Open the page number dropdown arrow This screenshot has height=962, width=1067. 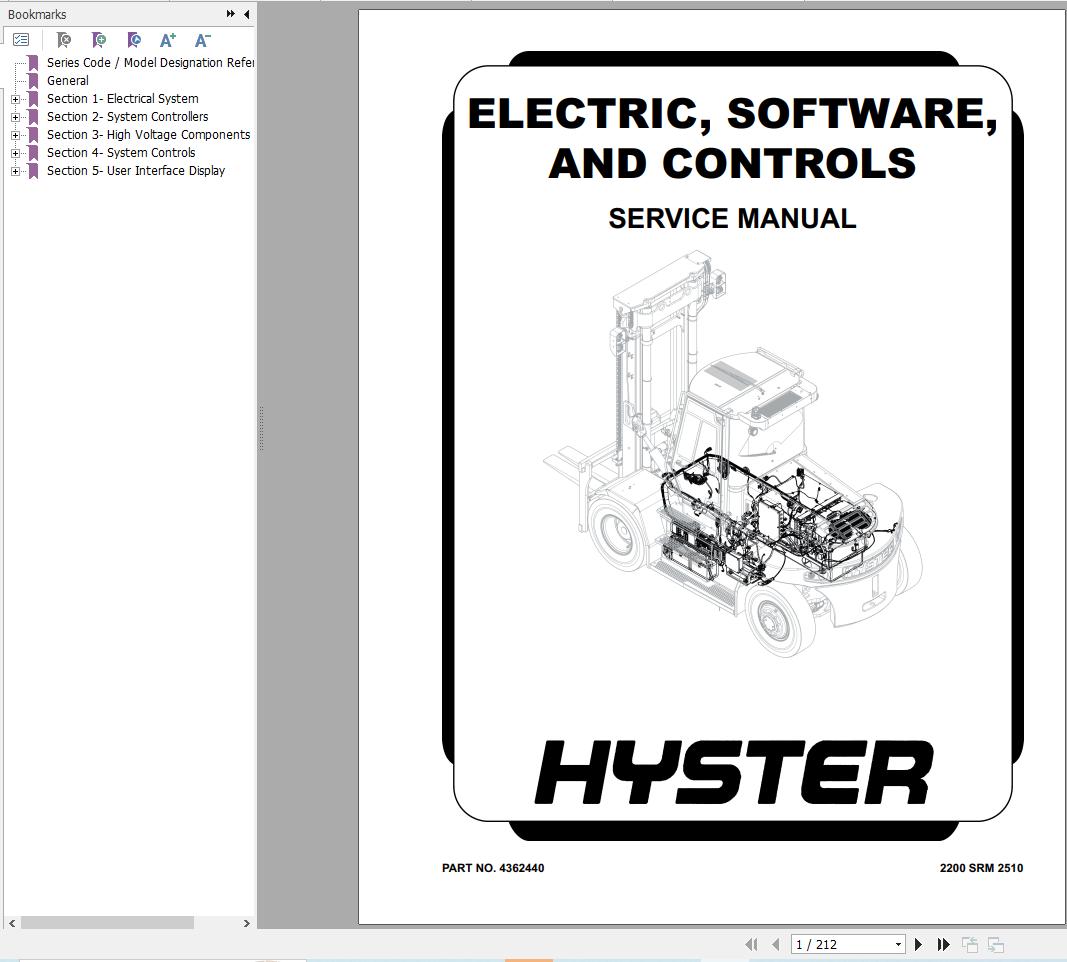tap(898, 944)
